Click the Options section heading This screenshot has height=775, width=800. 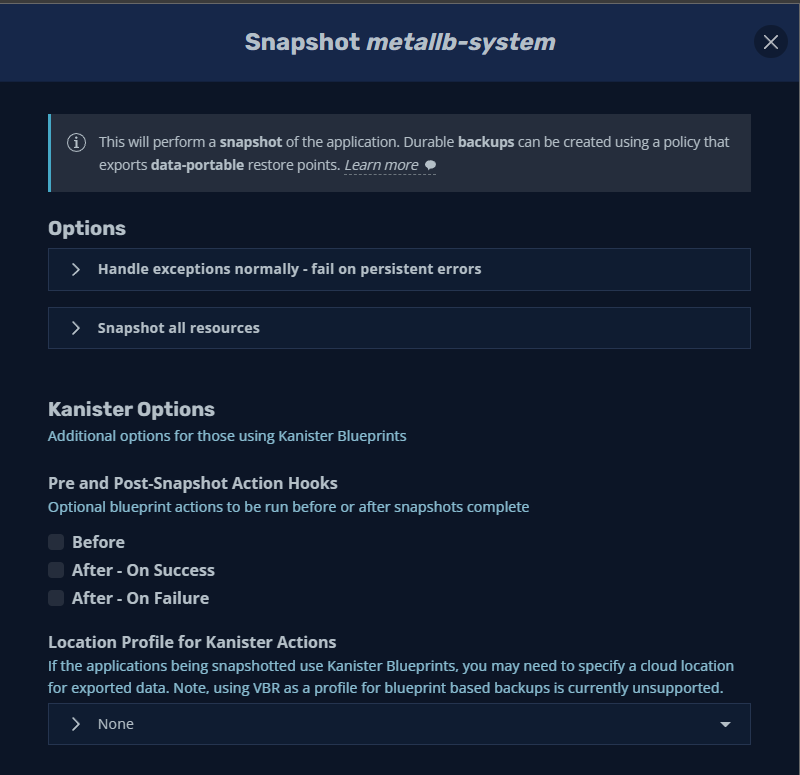87,228
